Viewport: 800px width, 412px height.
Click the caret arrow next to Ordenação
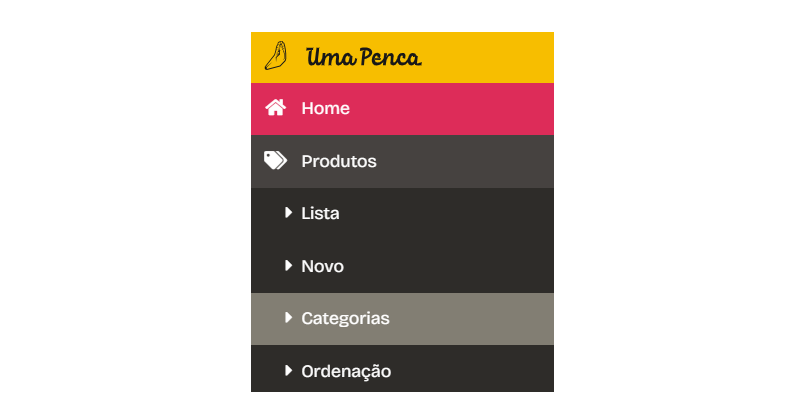tap(288, 371)
